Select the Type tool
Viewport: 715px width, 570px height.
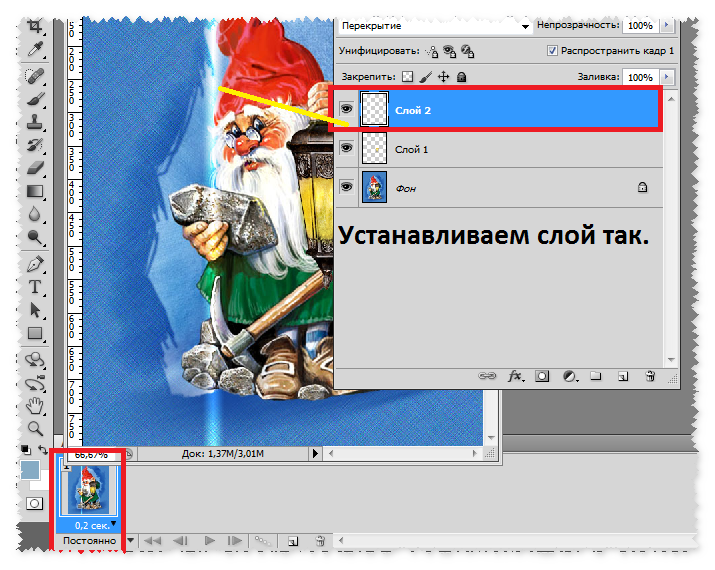(35, 287)
